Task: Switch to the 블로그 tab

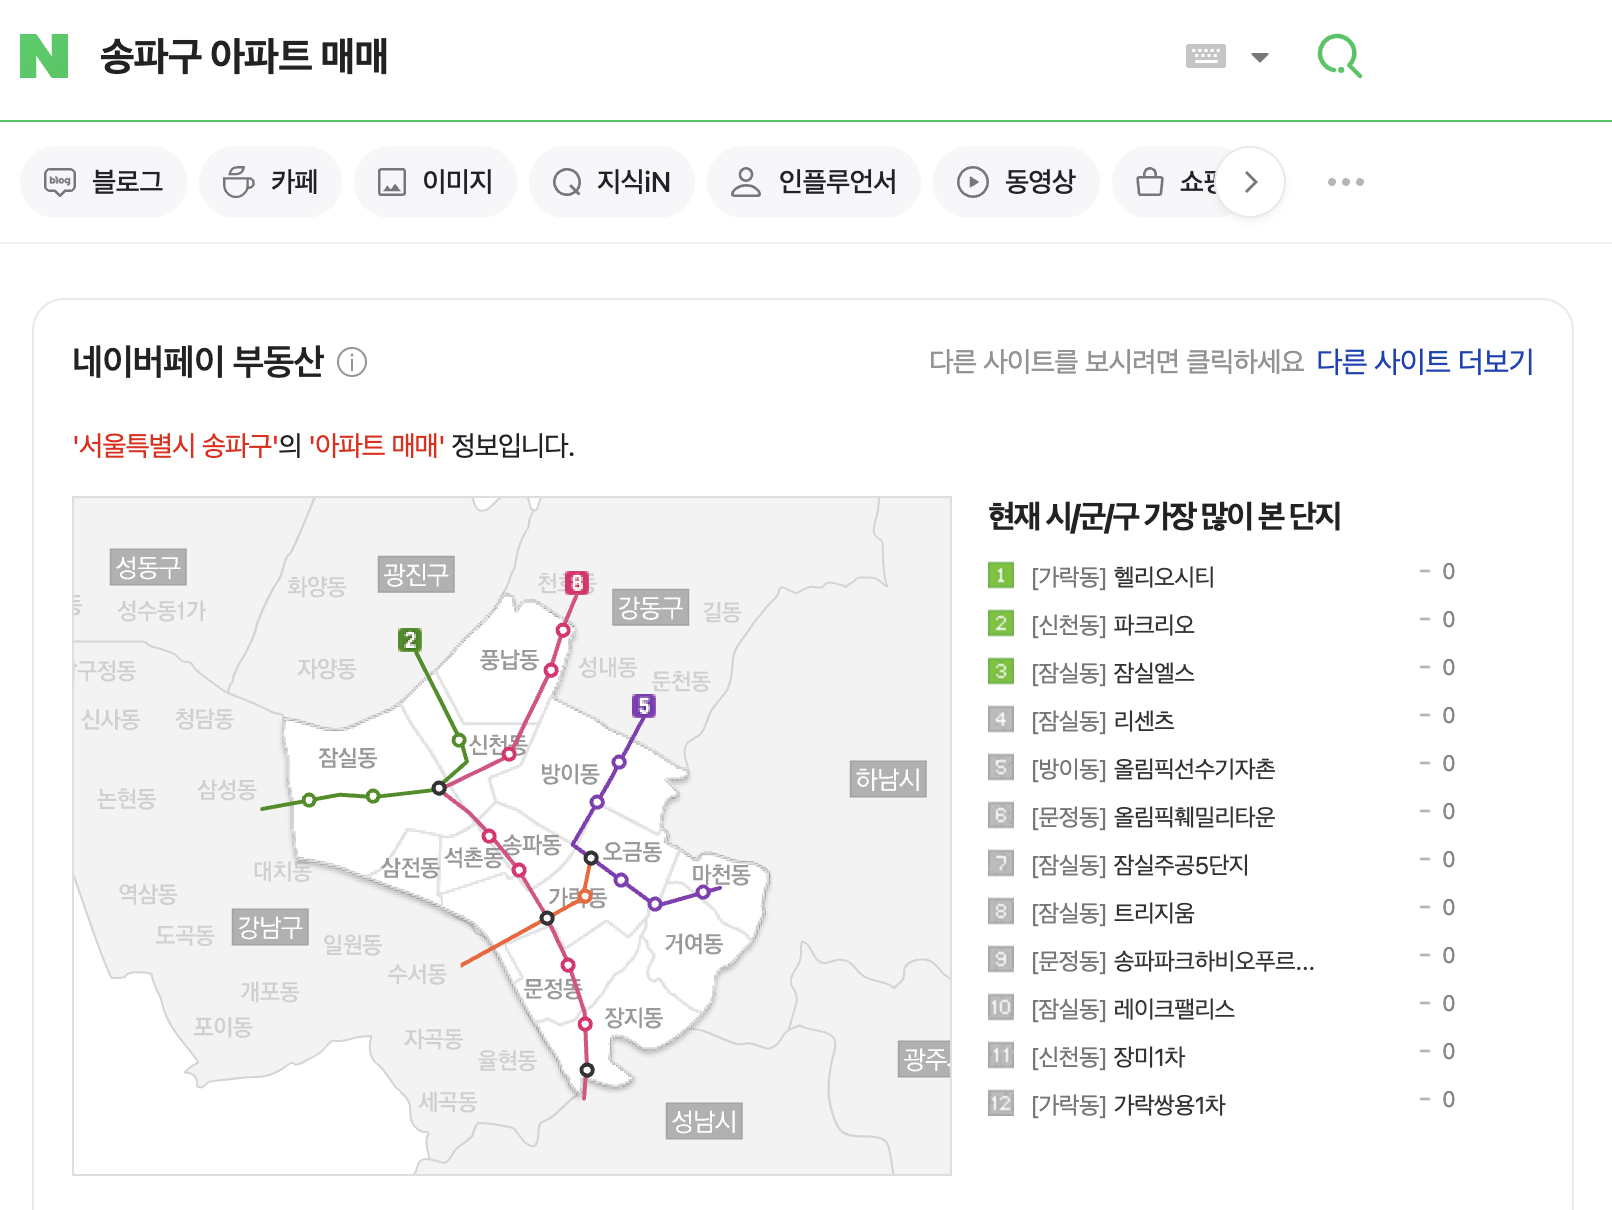Action: pos(103,181)
